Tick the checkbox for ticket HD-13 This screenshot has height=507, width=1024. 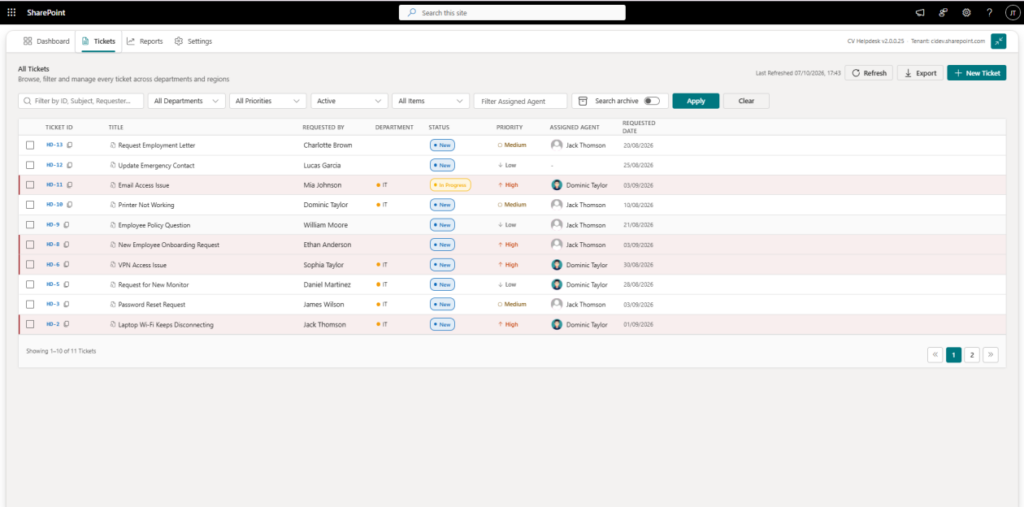pos(30,145)
